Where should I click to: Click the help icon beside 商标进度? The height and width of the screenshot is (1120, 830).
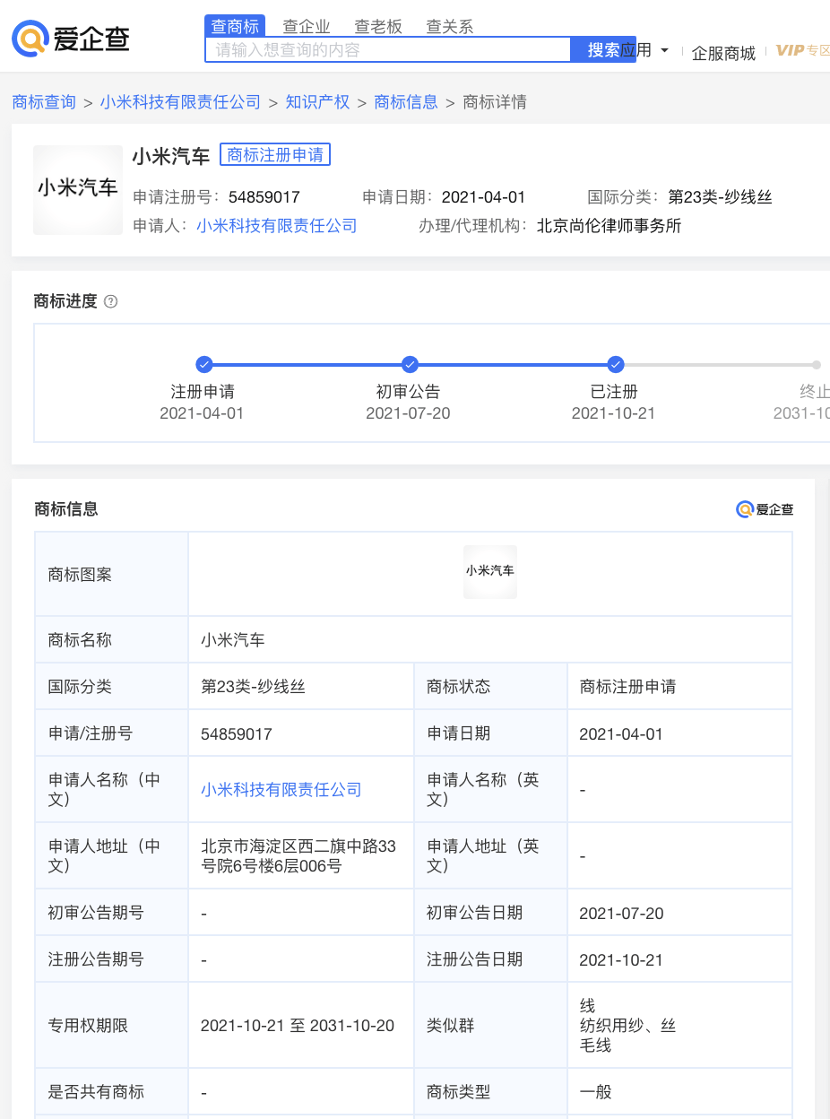tap(111, 301)
